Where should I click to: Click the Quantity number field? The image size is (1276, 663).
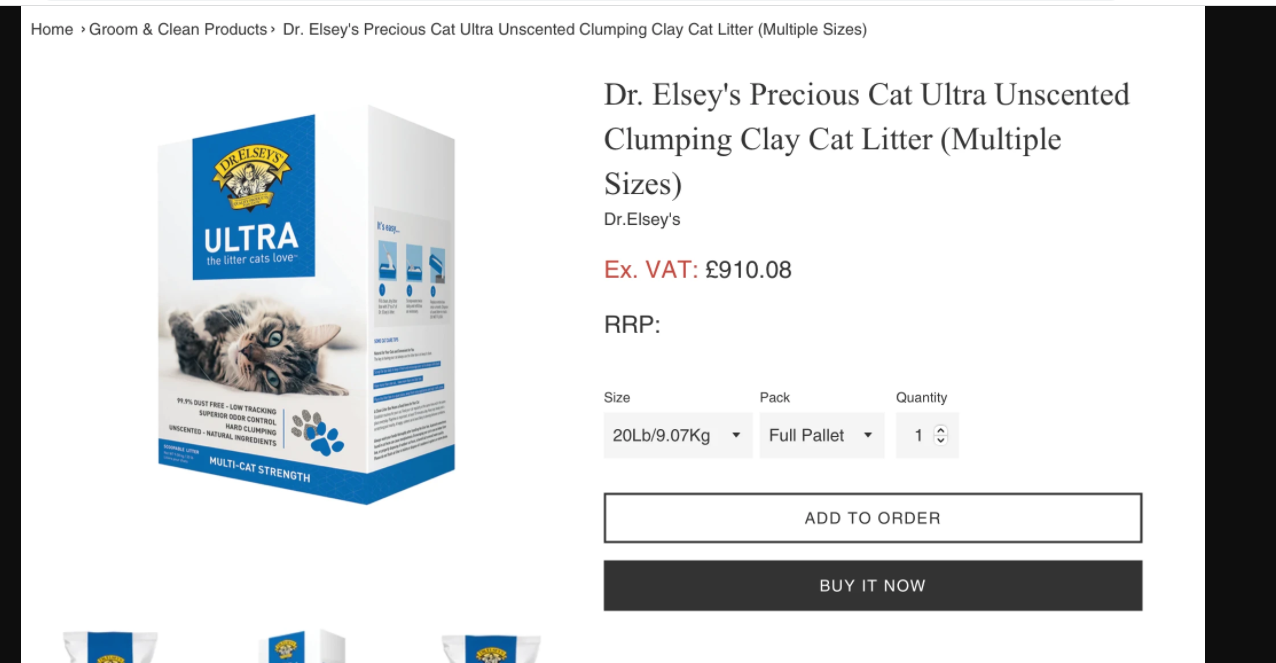919,435
